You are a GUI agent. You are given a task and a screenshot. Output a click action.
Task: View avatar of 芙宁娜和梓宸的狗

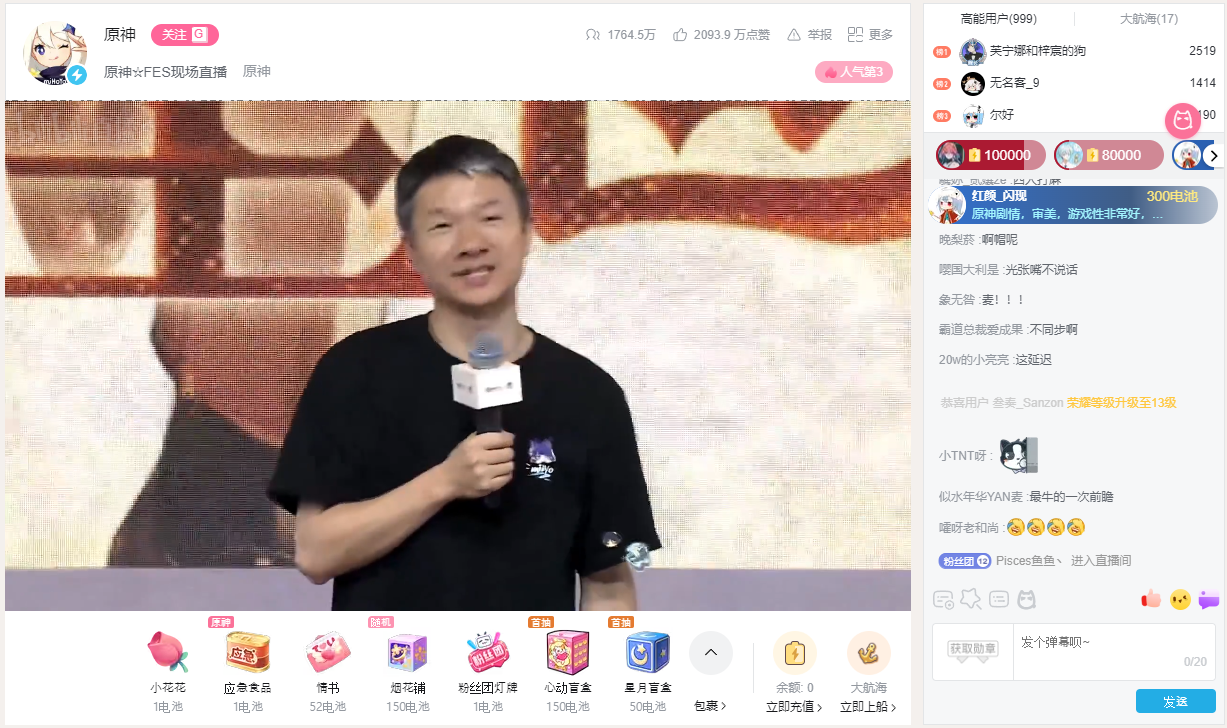click(973, 51)
